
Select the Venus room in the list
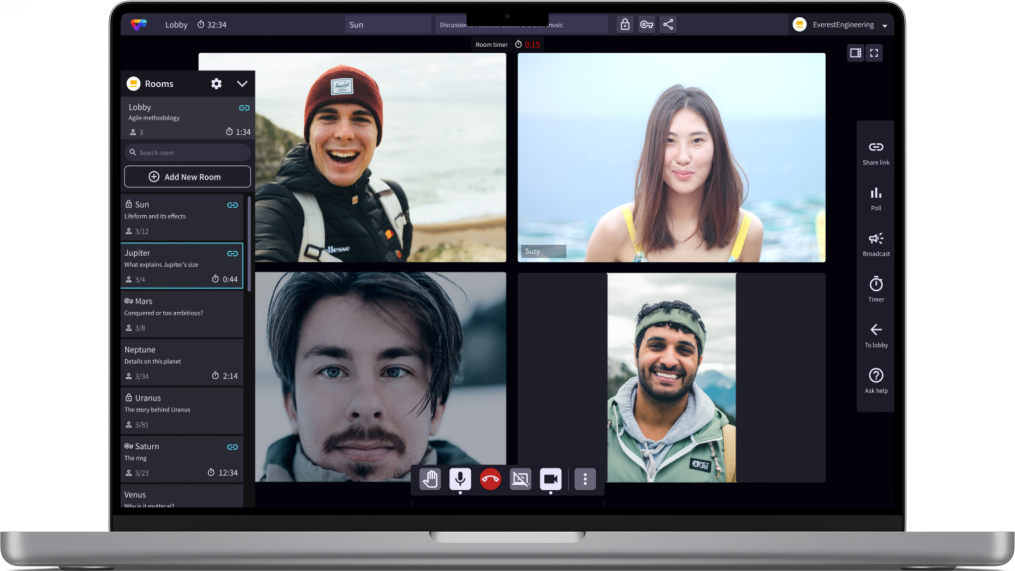[182, 496]
